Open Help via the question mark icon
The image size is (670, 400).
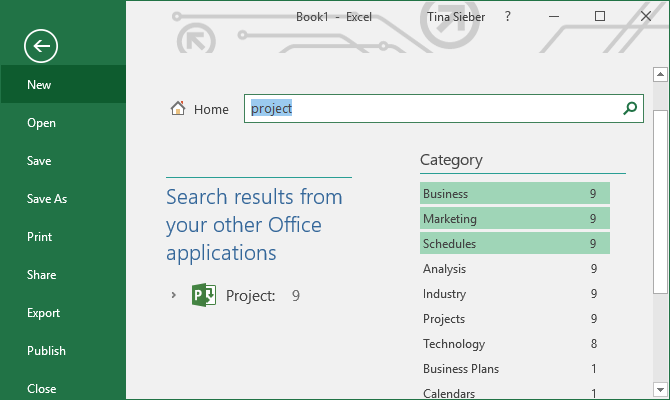click(507, 16)
